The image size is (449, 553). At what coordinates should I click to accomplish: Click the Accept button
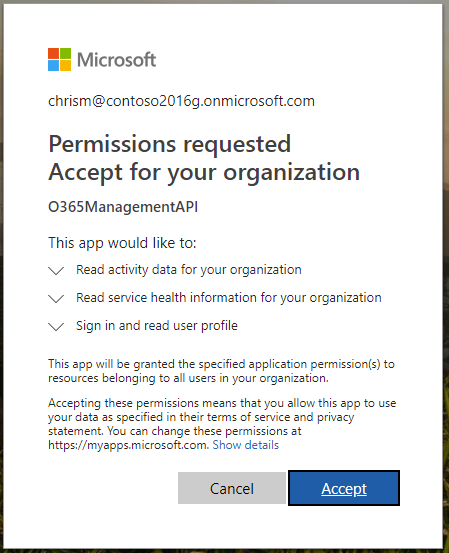pos(344,488)
